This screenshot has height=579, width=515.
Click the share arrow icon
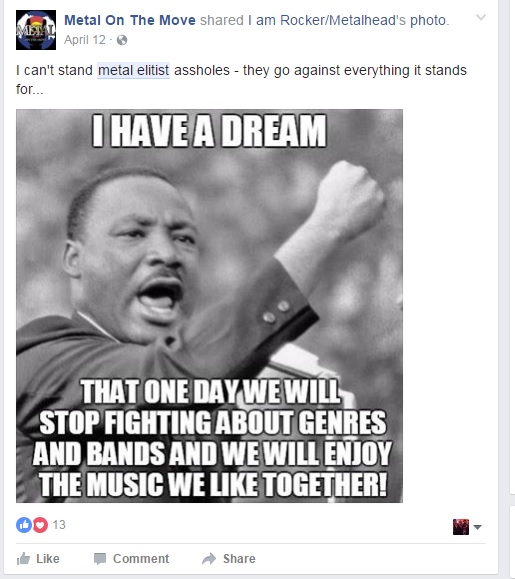point(209,558)
